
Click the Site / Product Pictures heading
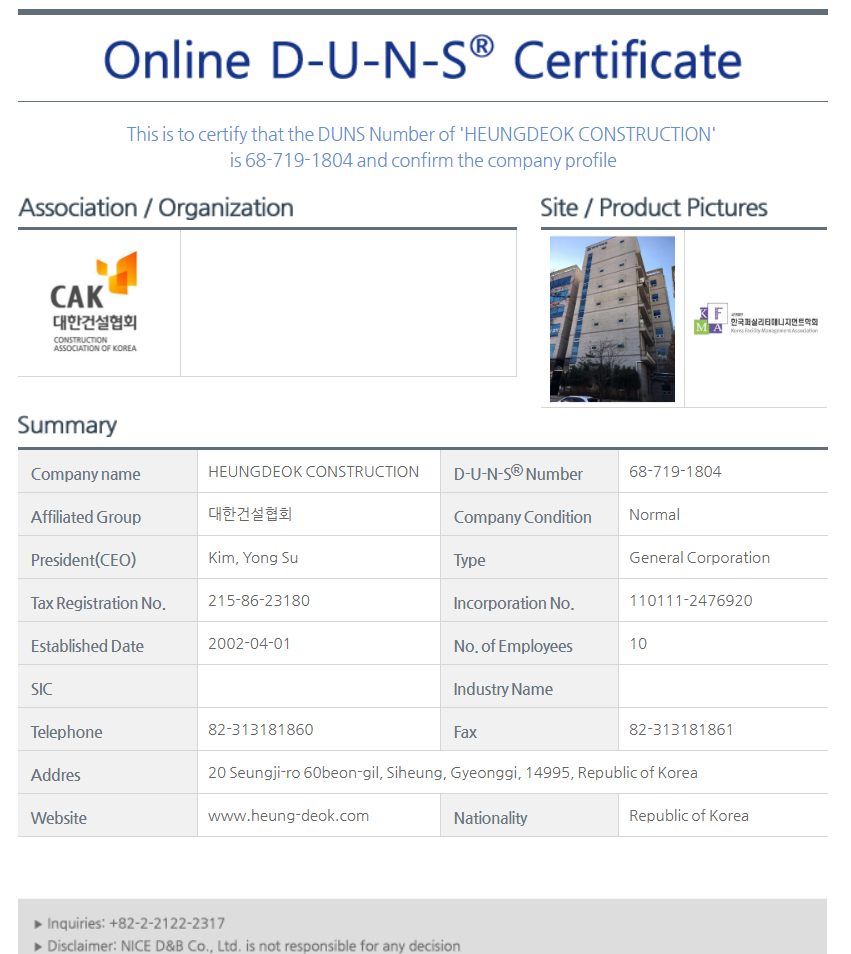(x=654, y=208)
